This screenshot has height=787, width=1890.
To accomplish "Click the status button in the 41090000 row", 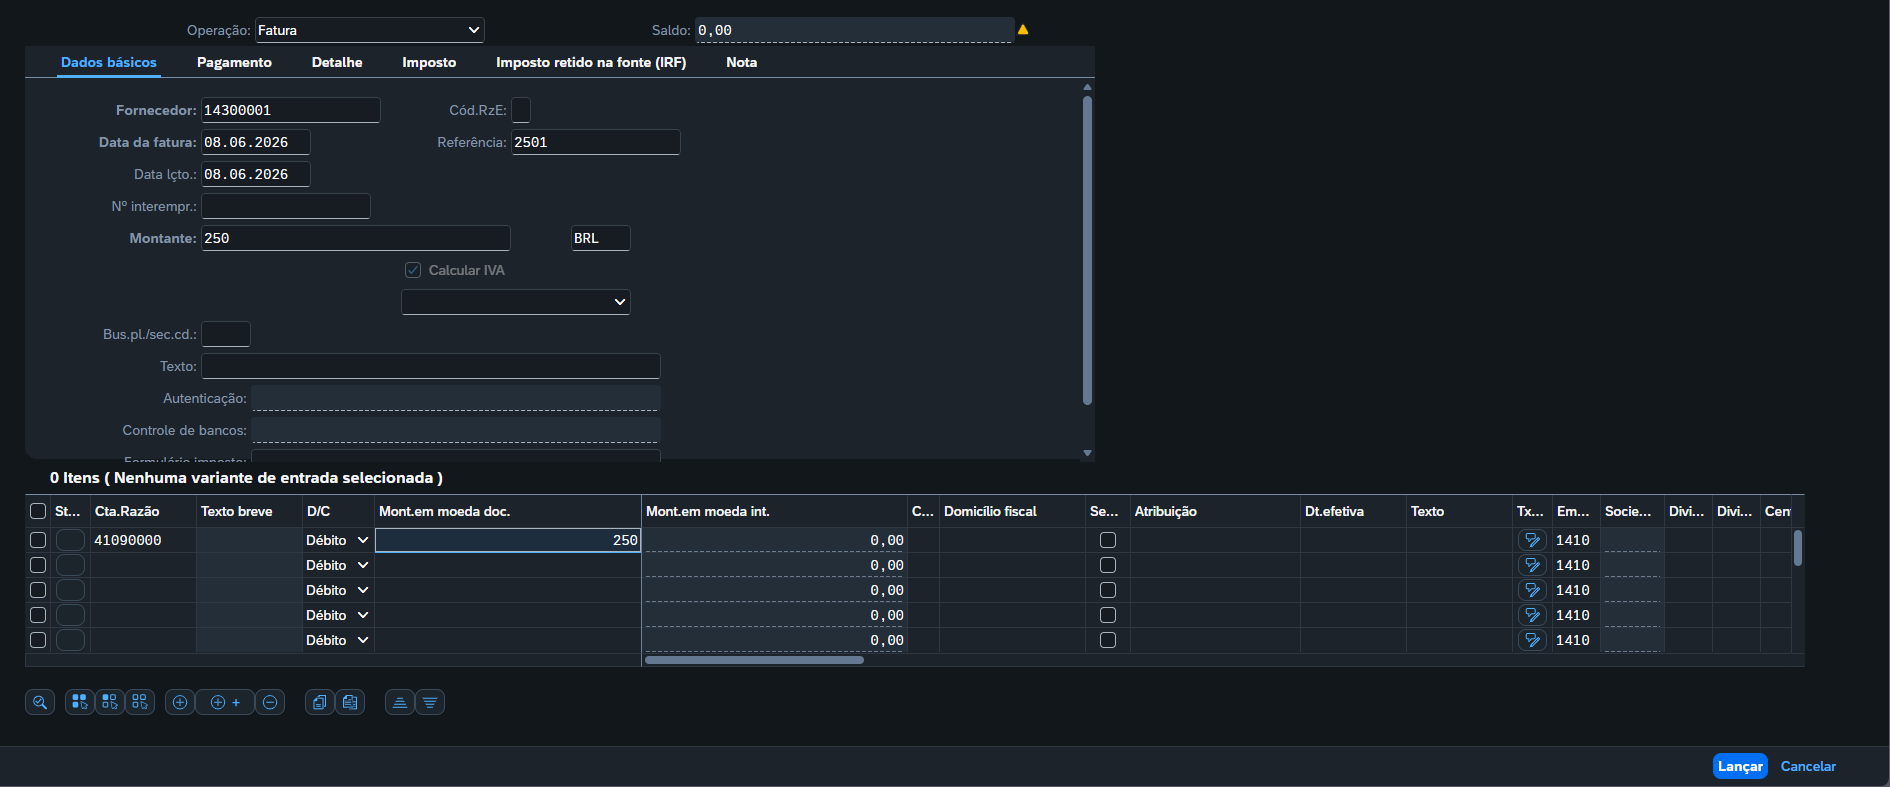I will pos(70,540).
